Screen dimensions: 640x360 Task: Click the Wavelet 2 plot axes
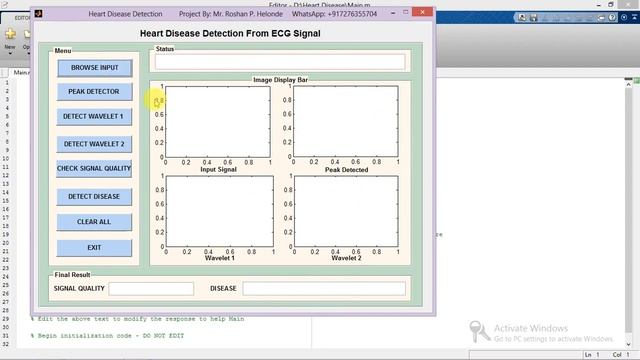(x=346, y=211)
